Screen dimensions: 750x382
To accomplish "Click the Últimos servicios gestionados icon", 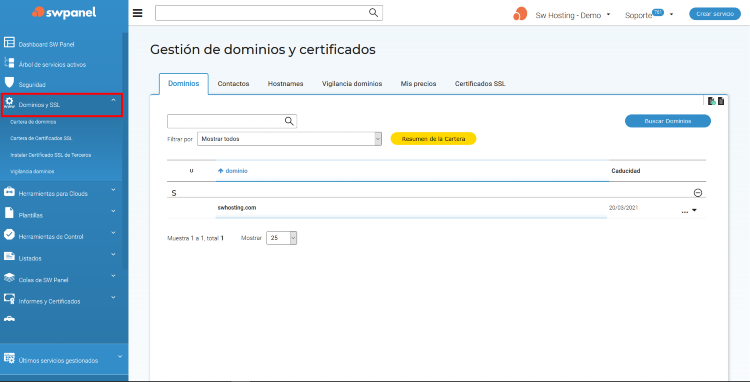I will (9, 358).
